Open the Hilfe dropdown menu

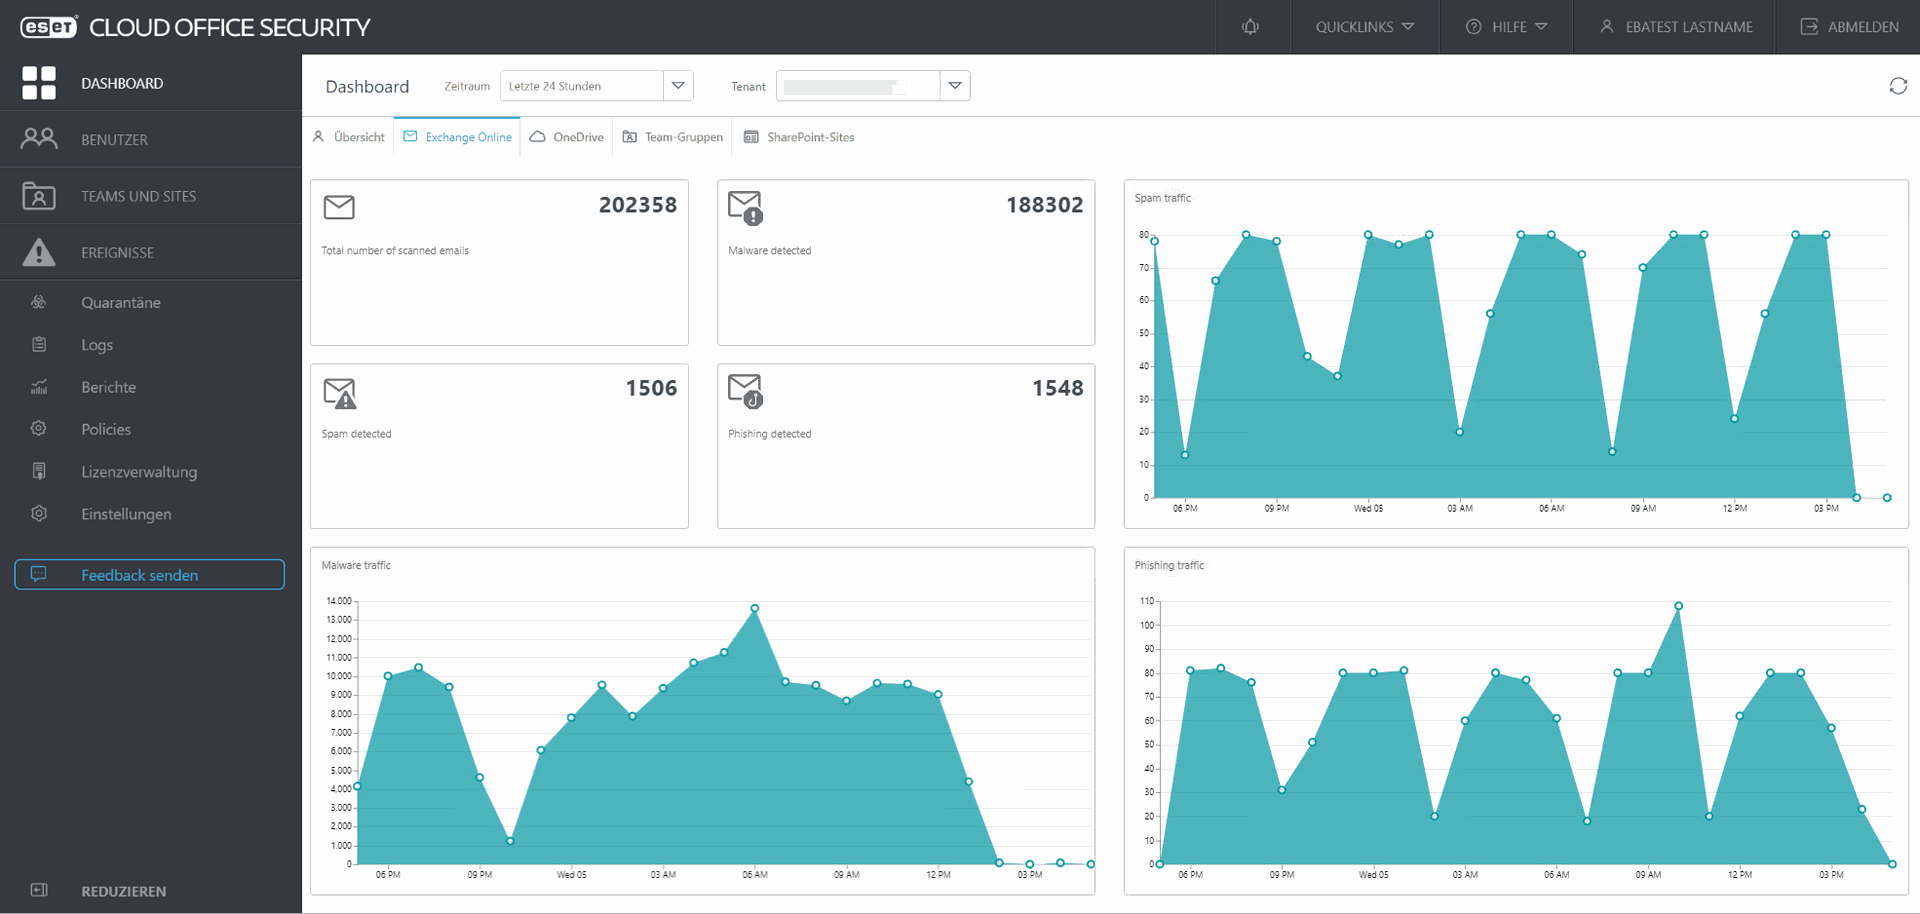point(1506,27)
